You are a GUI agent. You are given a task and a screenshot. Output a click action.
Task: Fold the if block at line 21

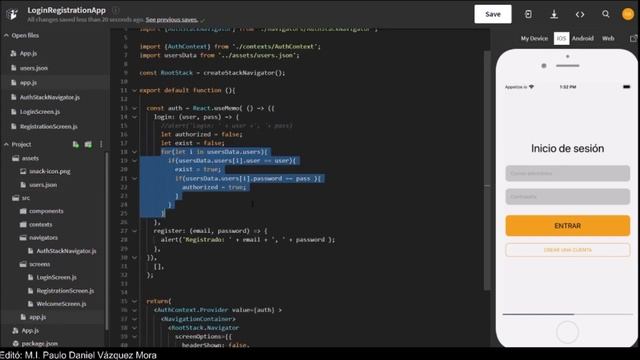coord(134,178)
